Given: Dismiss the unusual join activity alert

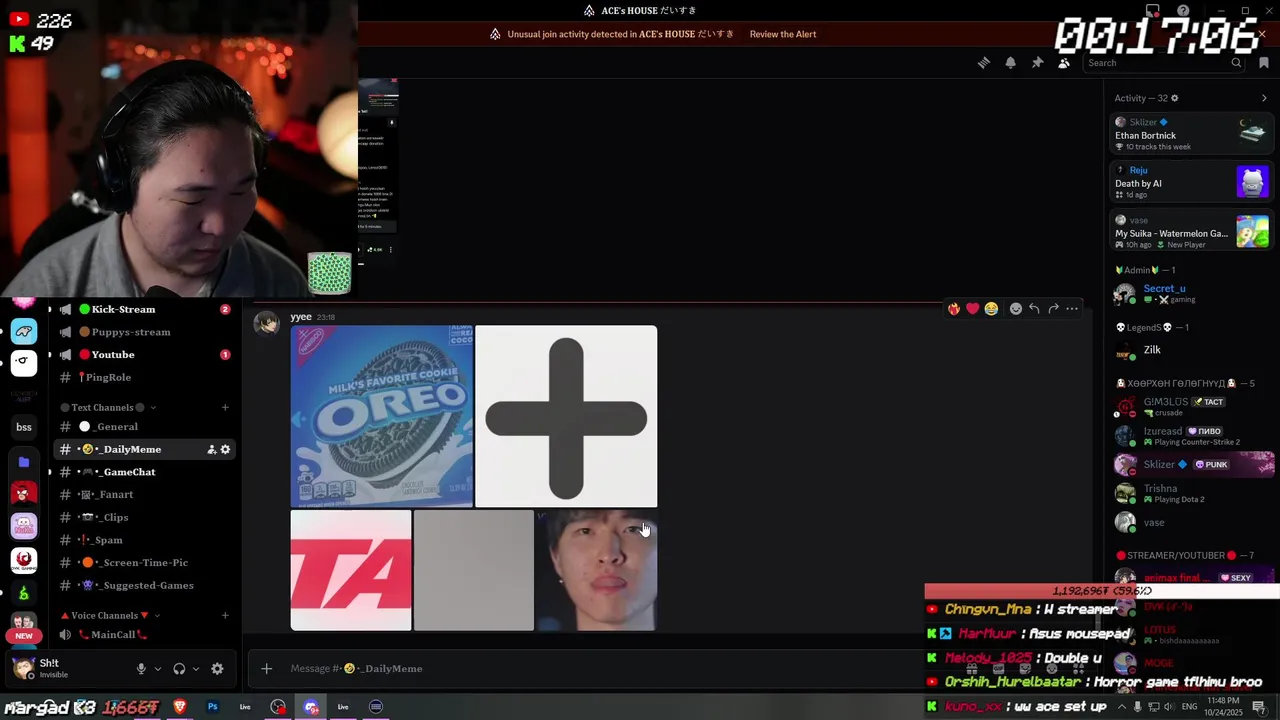Looking at the screenshot, I should pyautogui.click(x=1262, y=34).
